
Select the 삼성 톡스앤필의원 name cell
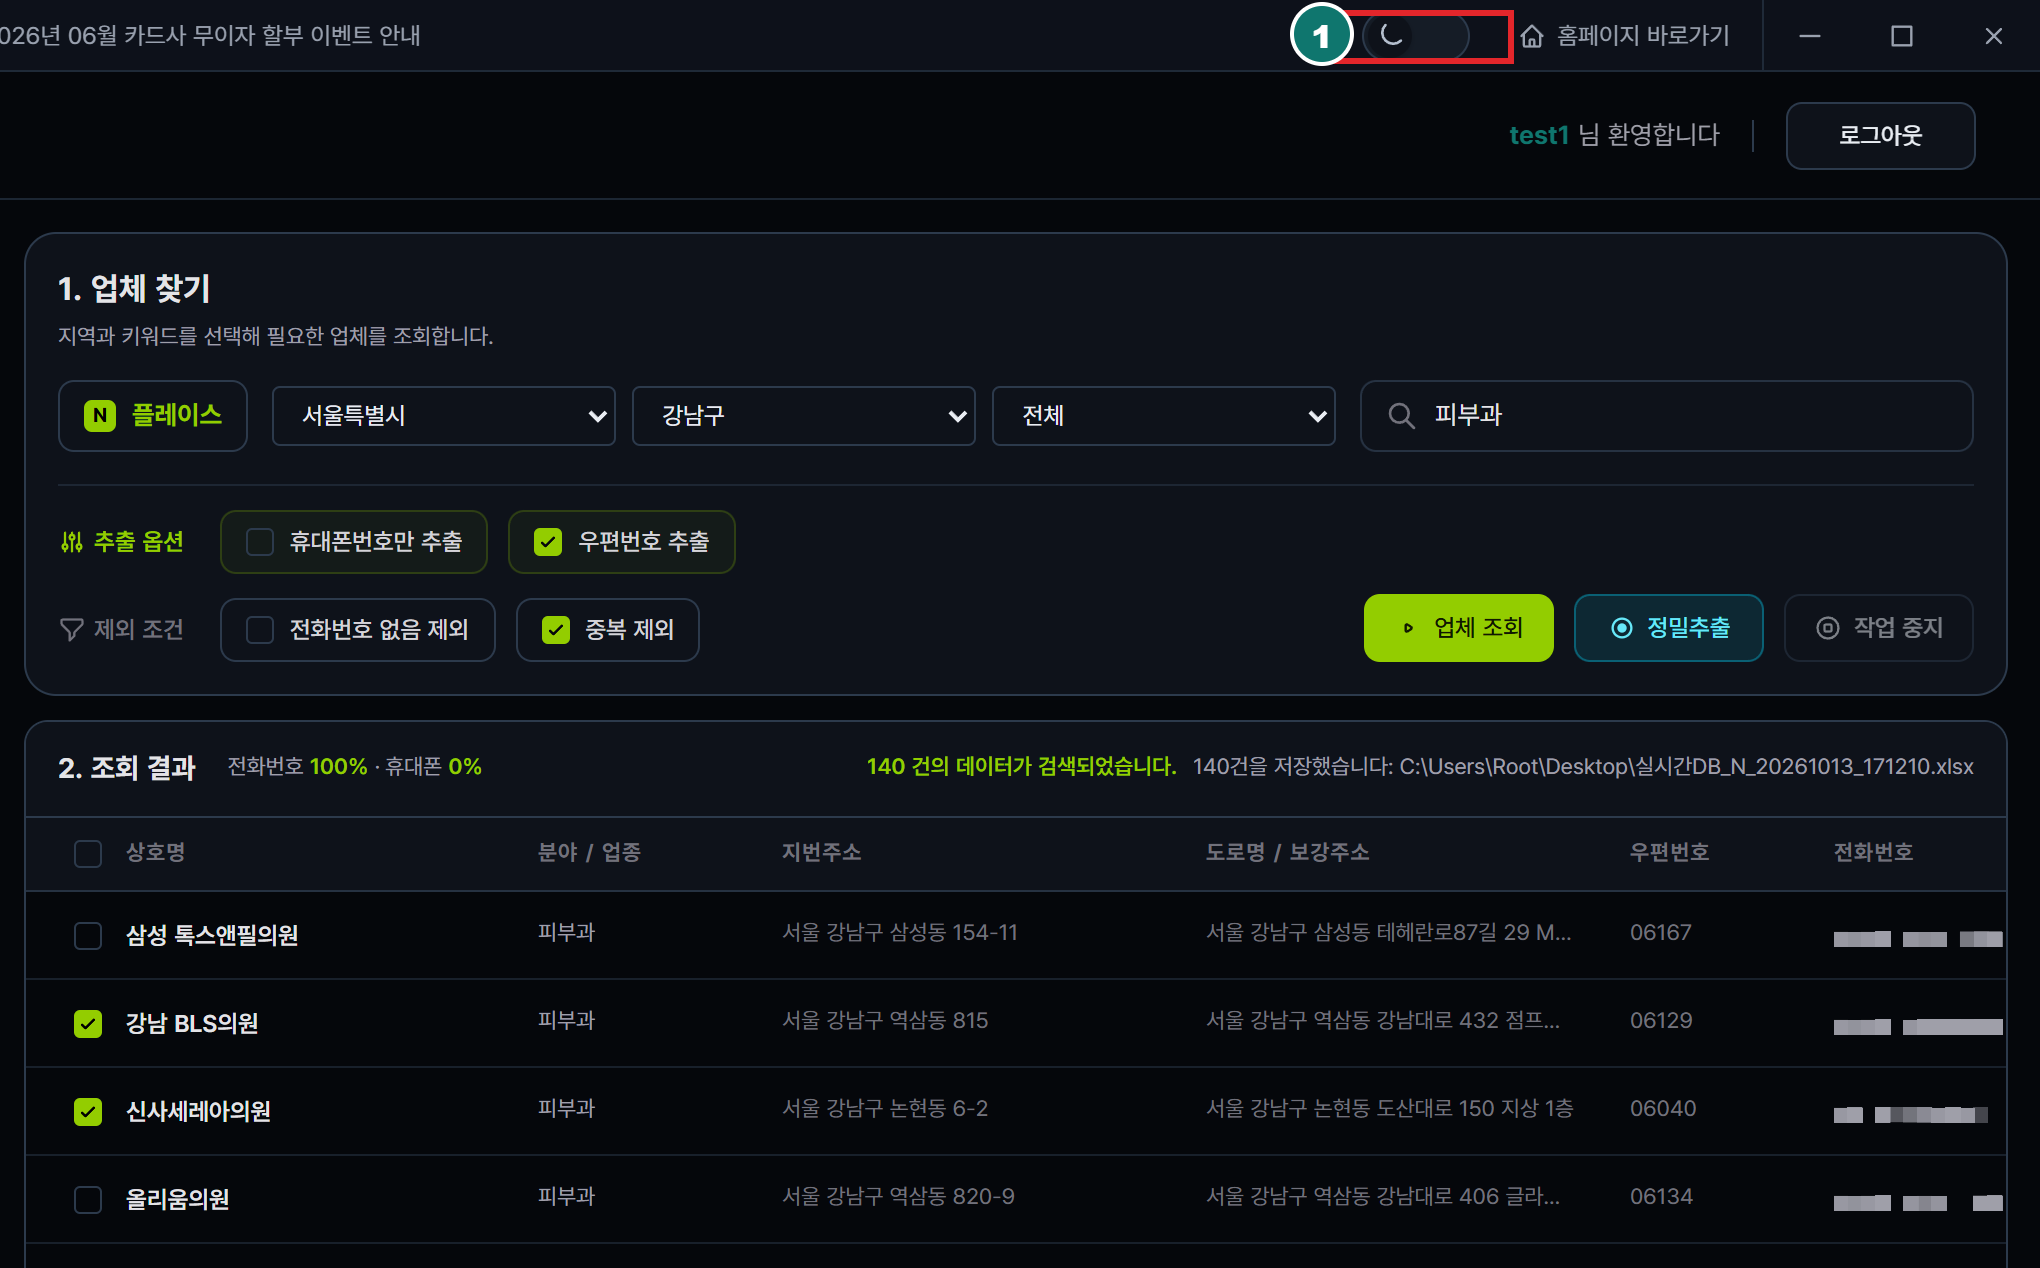coord(212,935)
